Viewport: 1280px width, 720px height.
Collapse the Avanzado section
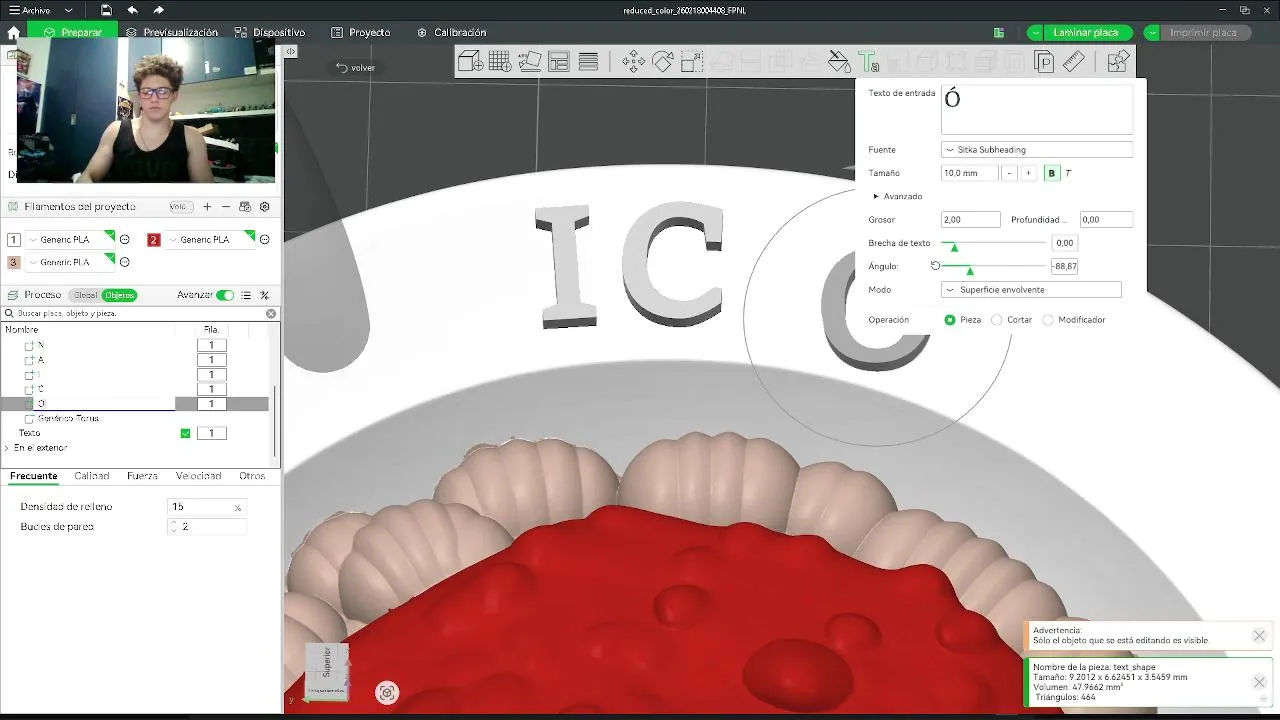[x=898, y=196]
